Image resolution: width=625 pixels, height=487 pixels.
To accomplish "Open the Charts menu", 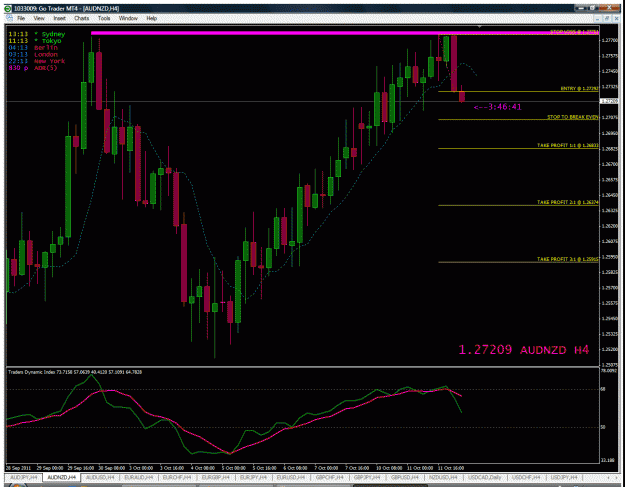I will 81,18.
